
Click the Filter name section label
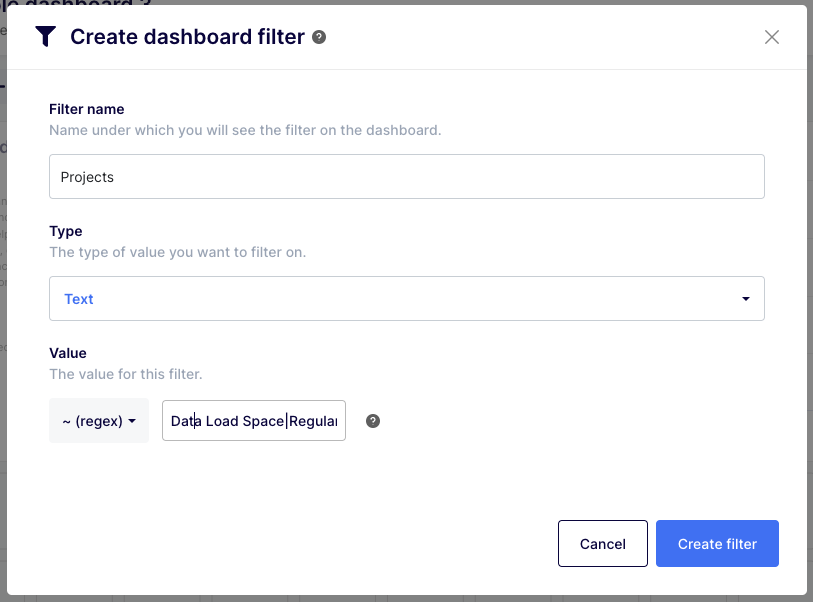point(86,109)
